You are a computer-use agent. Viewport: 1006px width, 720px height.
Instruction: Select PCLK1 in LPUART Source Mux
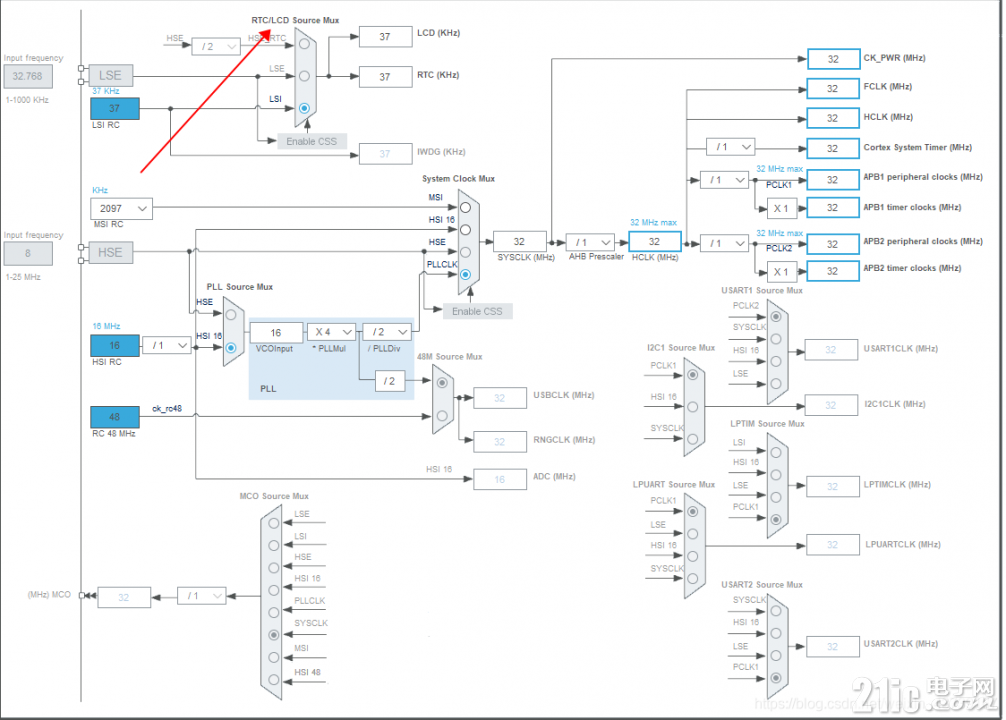pyautogui.click(x=692, y=511)
